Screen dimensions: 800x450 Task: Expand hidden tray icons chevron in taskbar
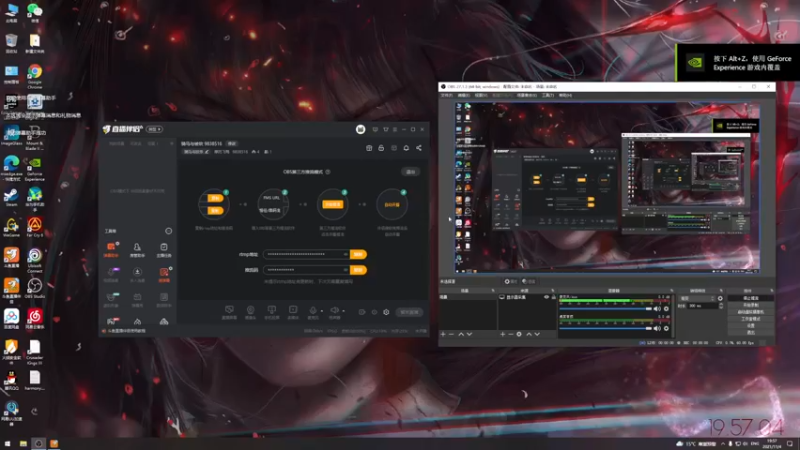tap(722, 444)
